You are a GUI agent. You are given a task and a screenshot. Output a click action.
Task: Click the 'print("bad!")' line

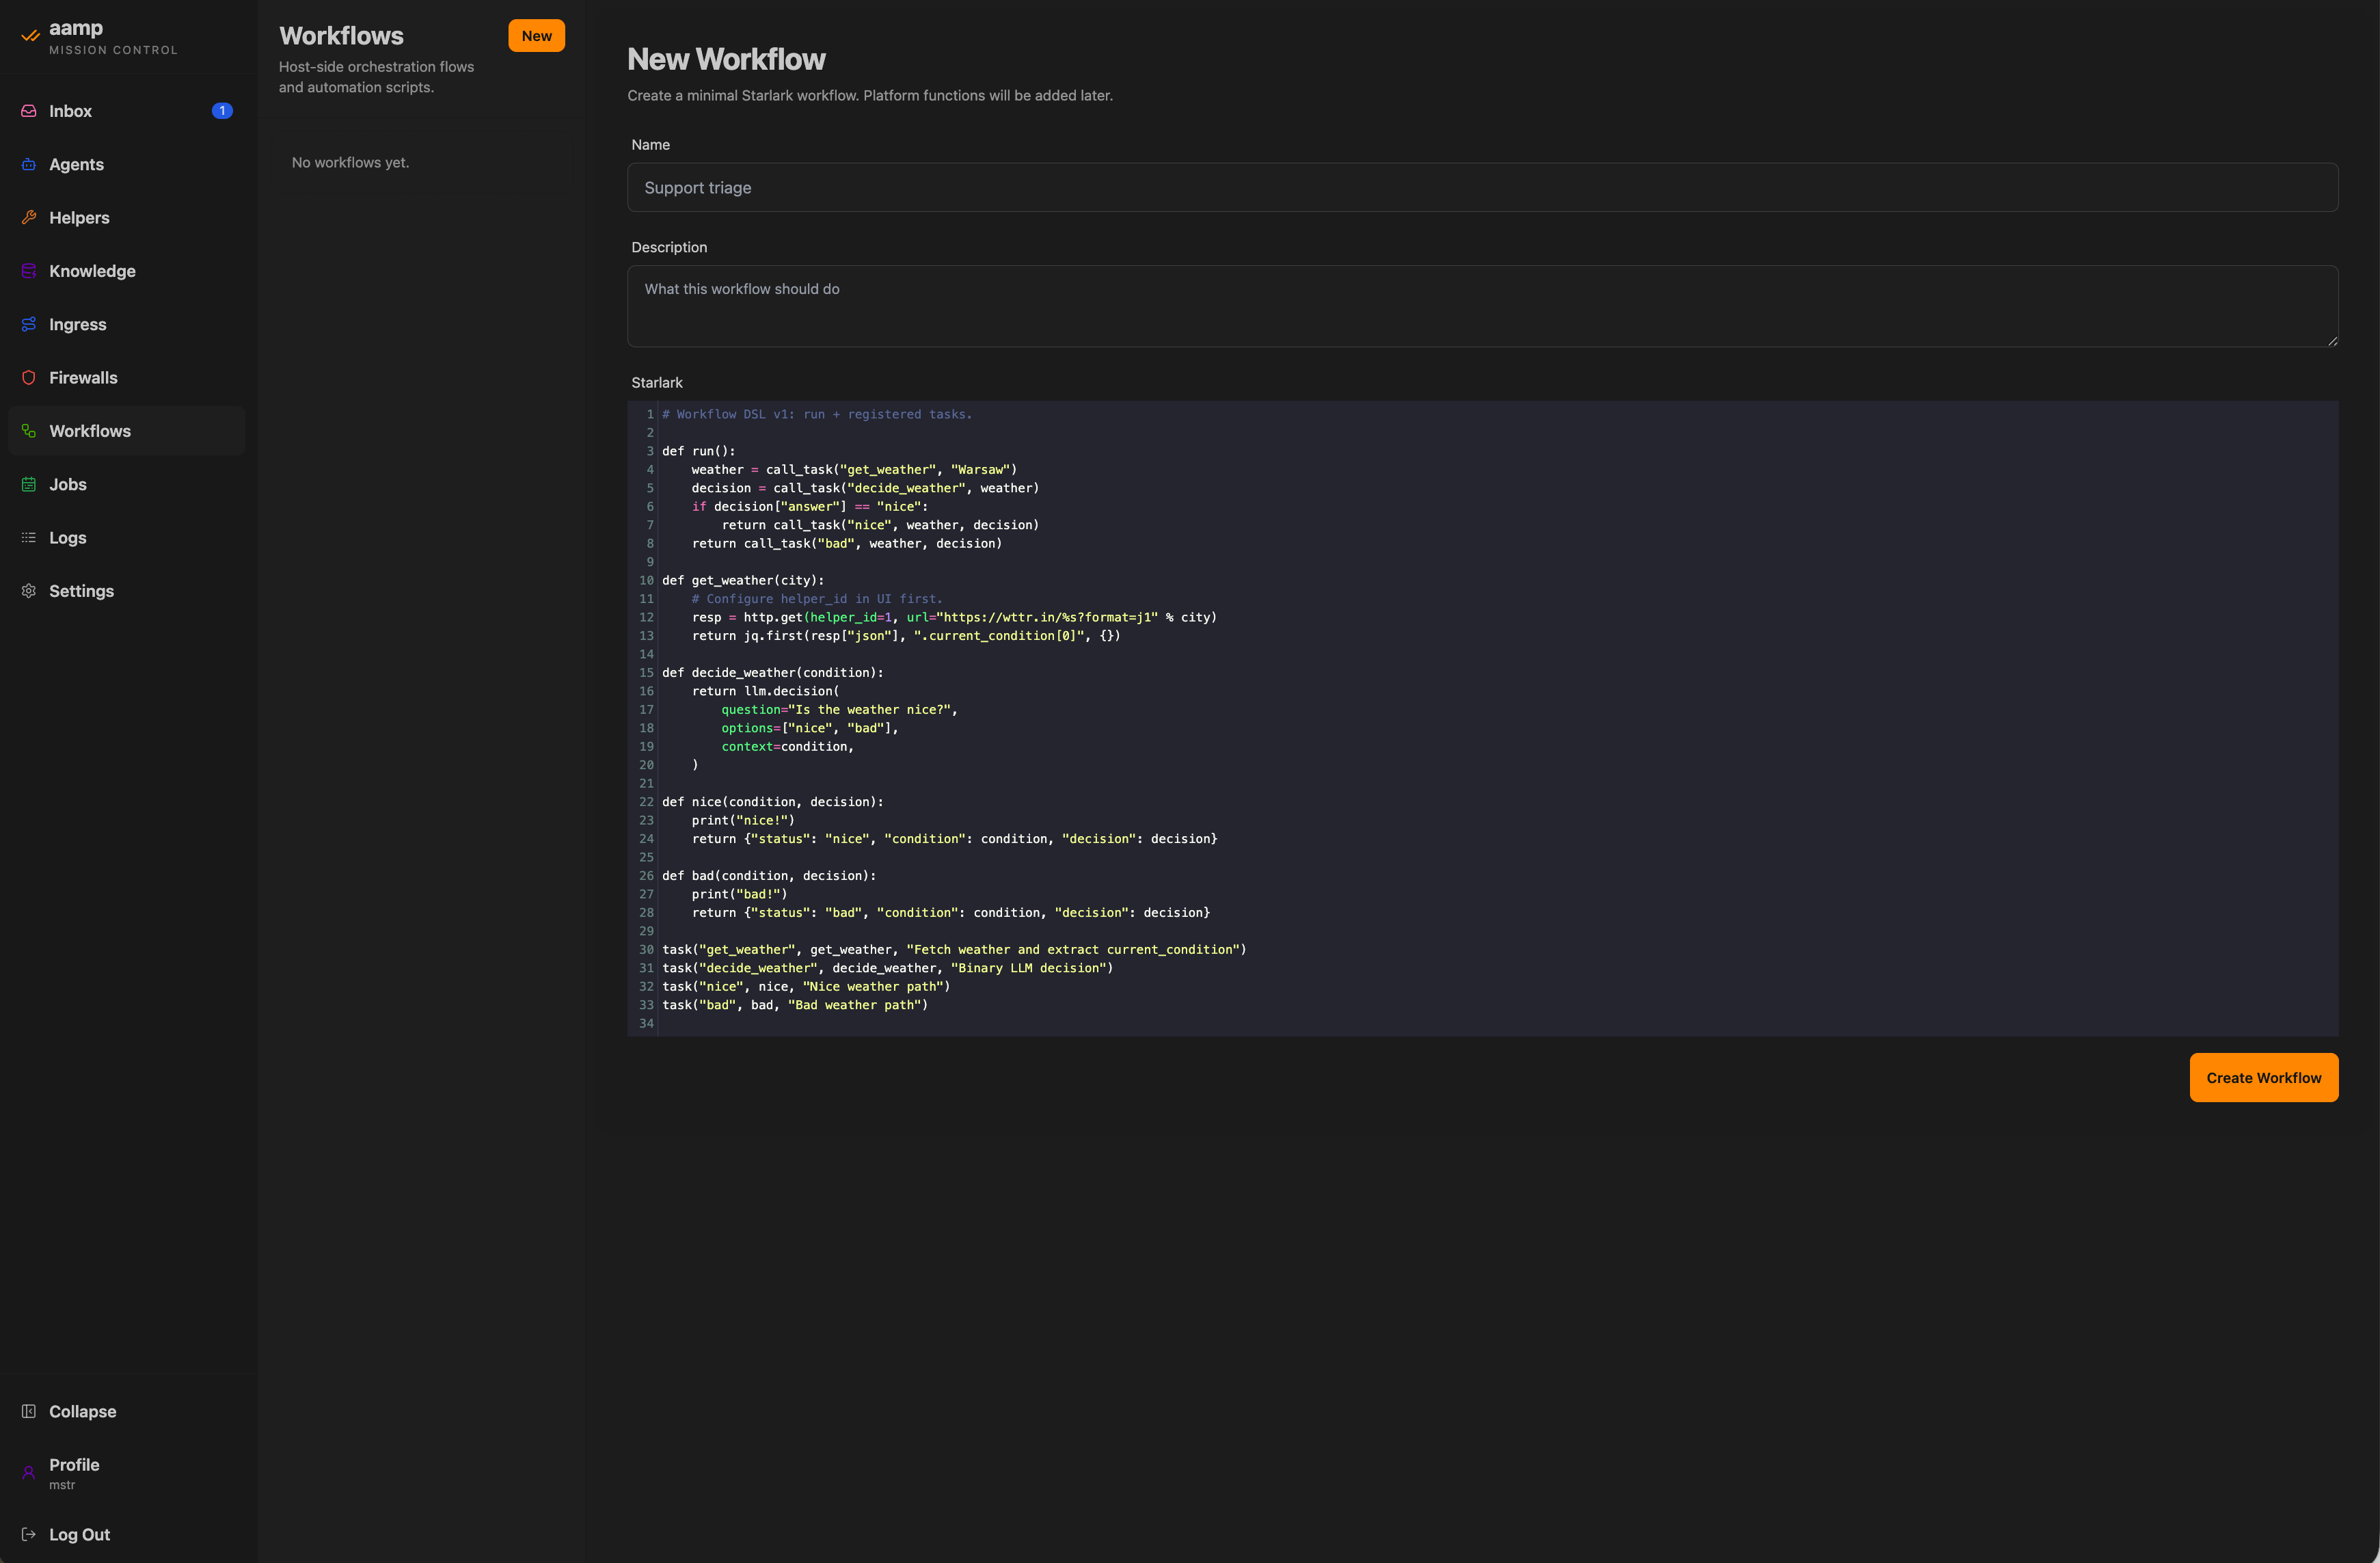(739, 894)
